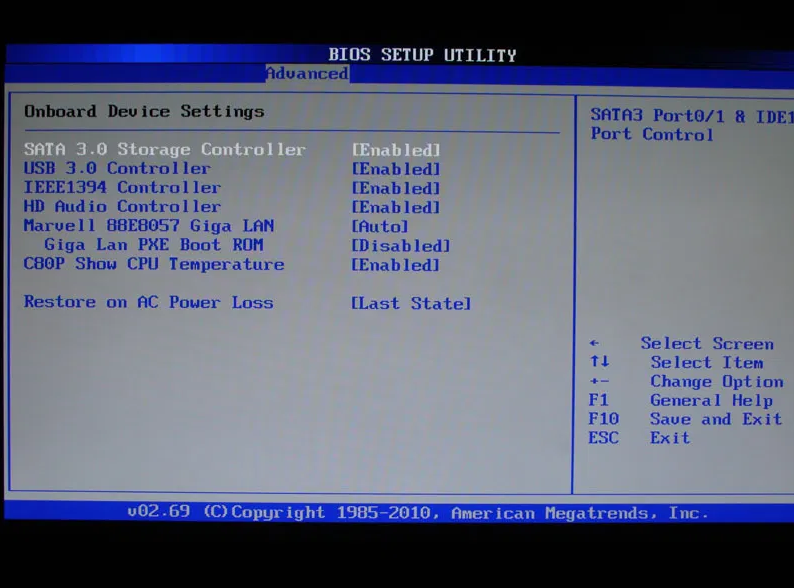
Task: Toggle the USB 3.0 Controller Enabled value
Action: [396, 169]
